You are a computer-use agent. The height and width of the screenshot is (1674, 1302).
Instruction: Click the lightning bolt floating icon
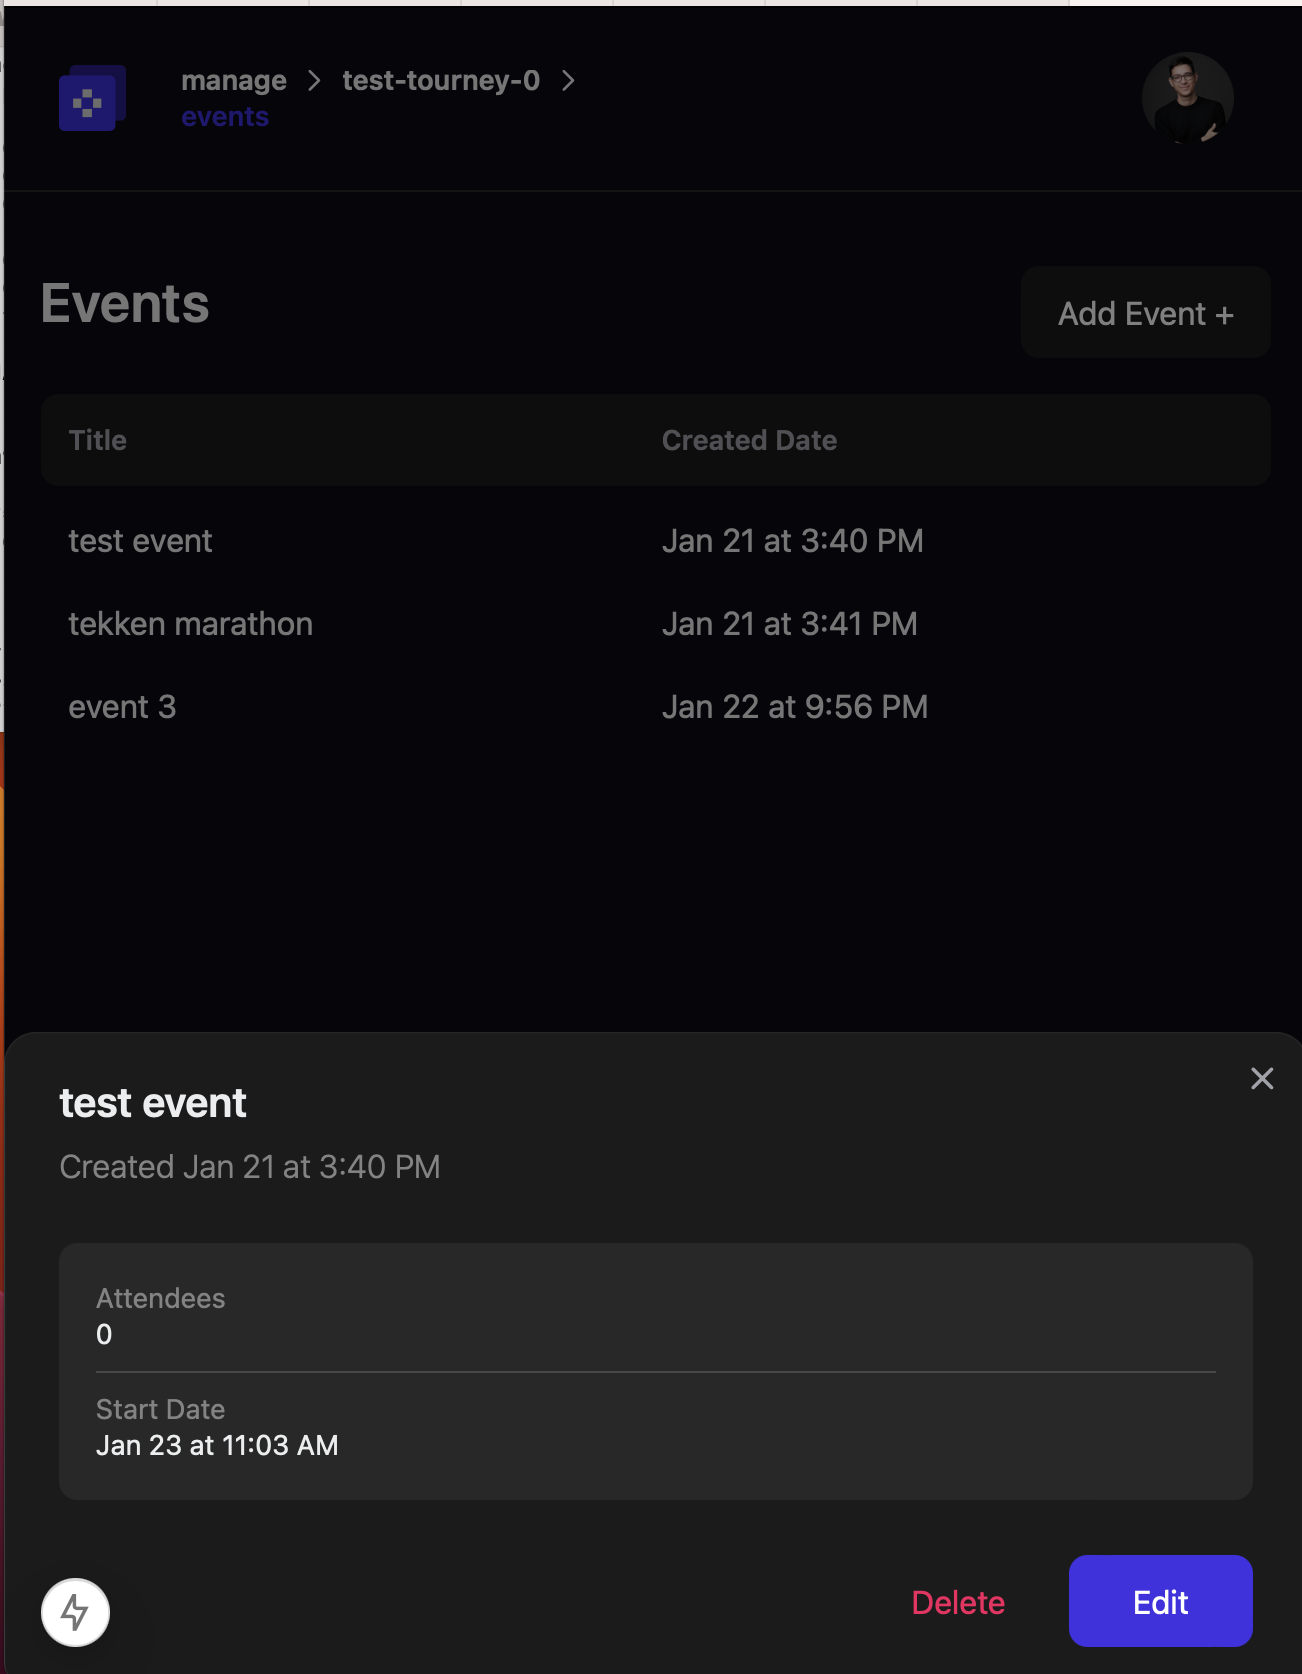point(75,1612)
